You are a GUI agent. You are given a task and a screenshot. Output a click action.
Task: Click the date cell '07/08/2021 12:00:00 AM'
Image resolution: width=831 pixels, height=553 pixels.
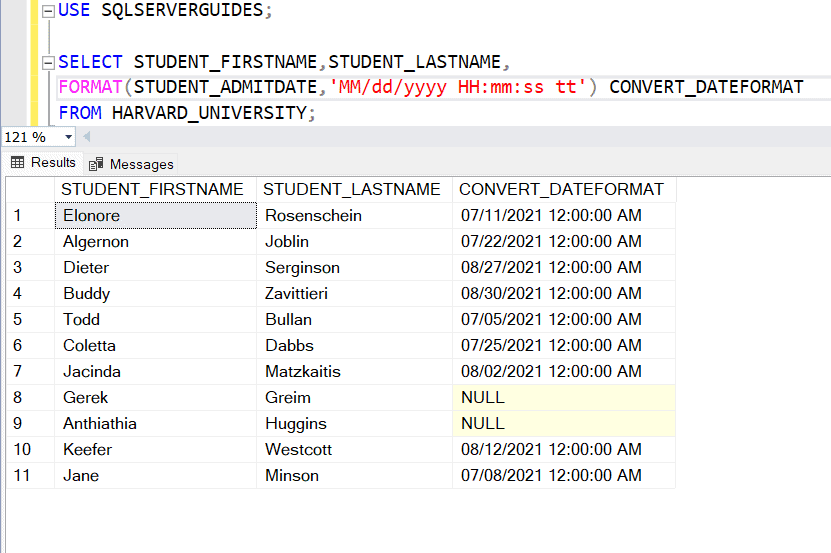point(564,475)
